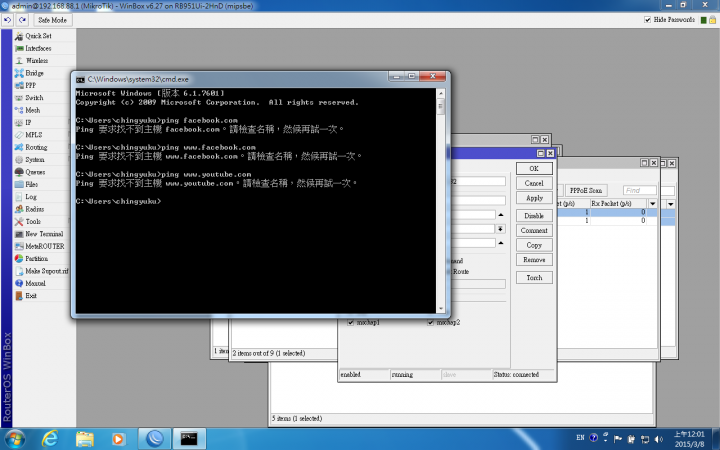The image size is (720, 450).
Task: Click the Torch button
Action: 534,278
